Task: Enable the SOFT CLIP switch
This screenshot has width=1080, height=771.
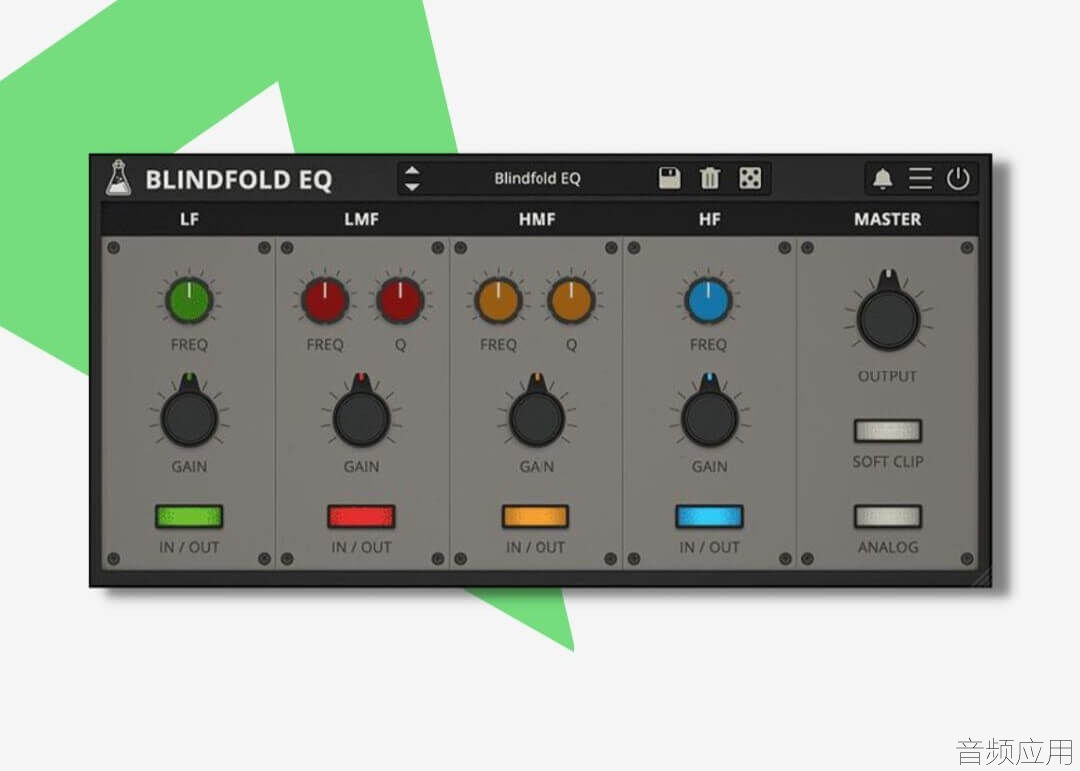Action: (x=888, y=431)
